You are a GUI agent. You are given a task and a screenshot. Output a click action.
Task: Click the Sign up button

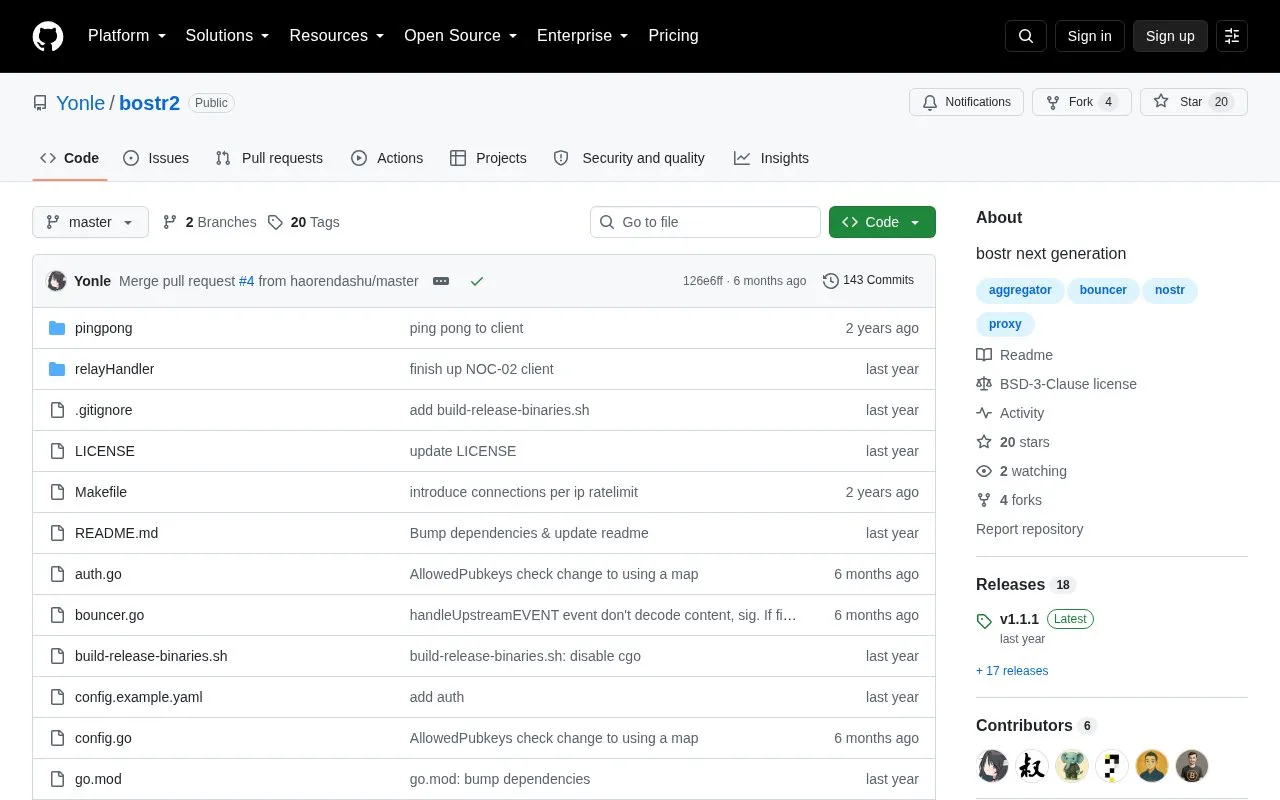point(1170,36)
